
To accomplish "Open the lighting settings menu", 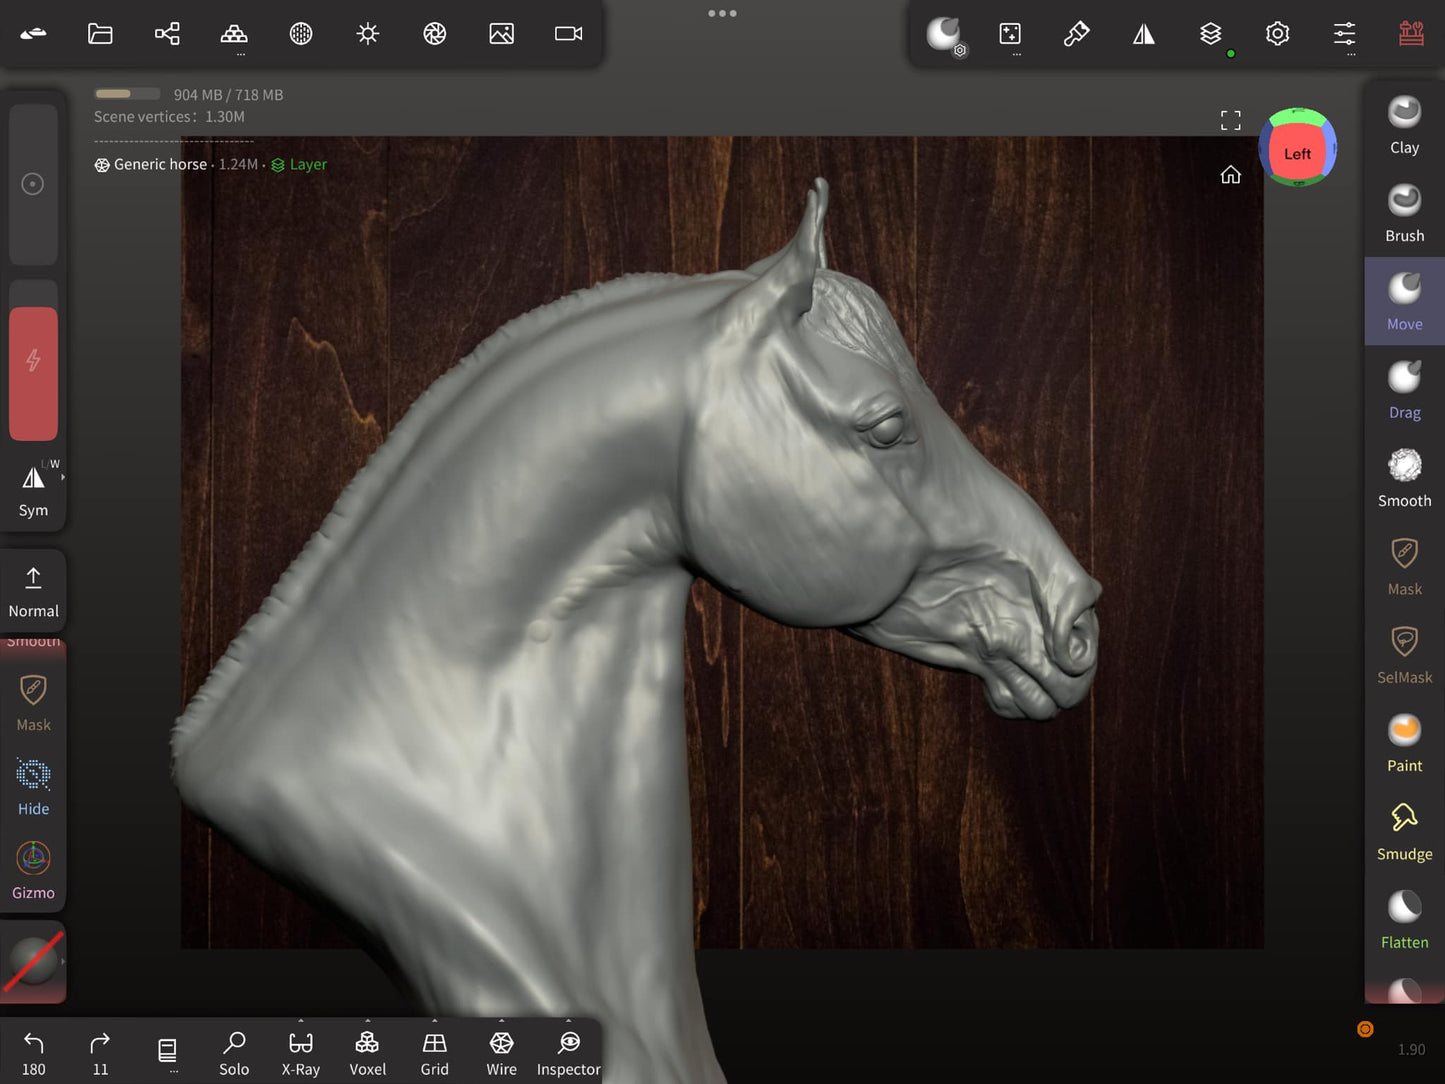I will click(368, 34).
